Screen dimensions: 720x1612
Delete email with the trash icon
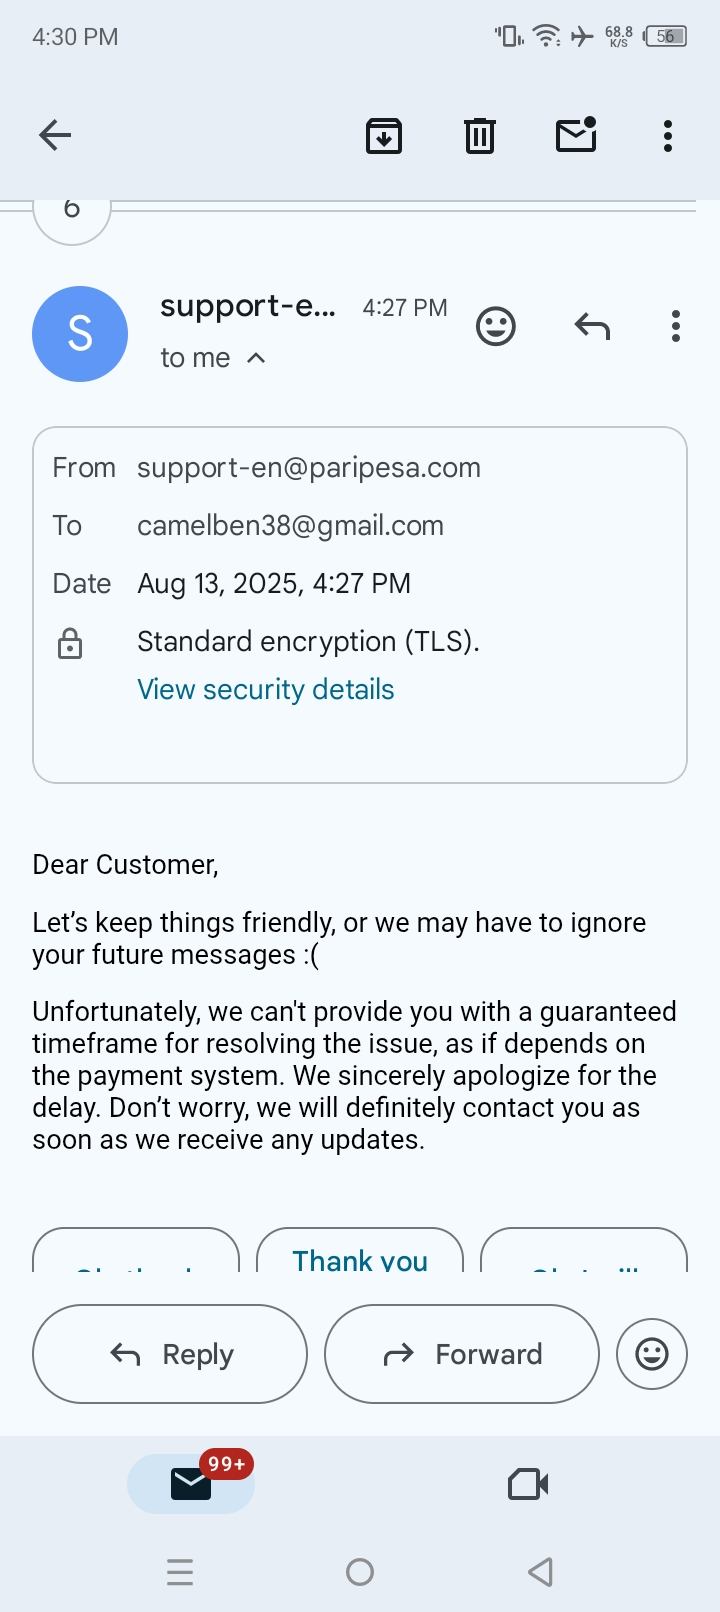pos(480,135)
